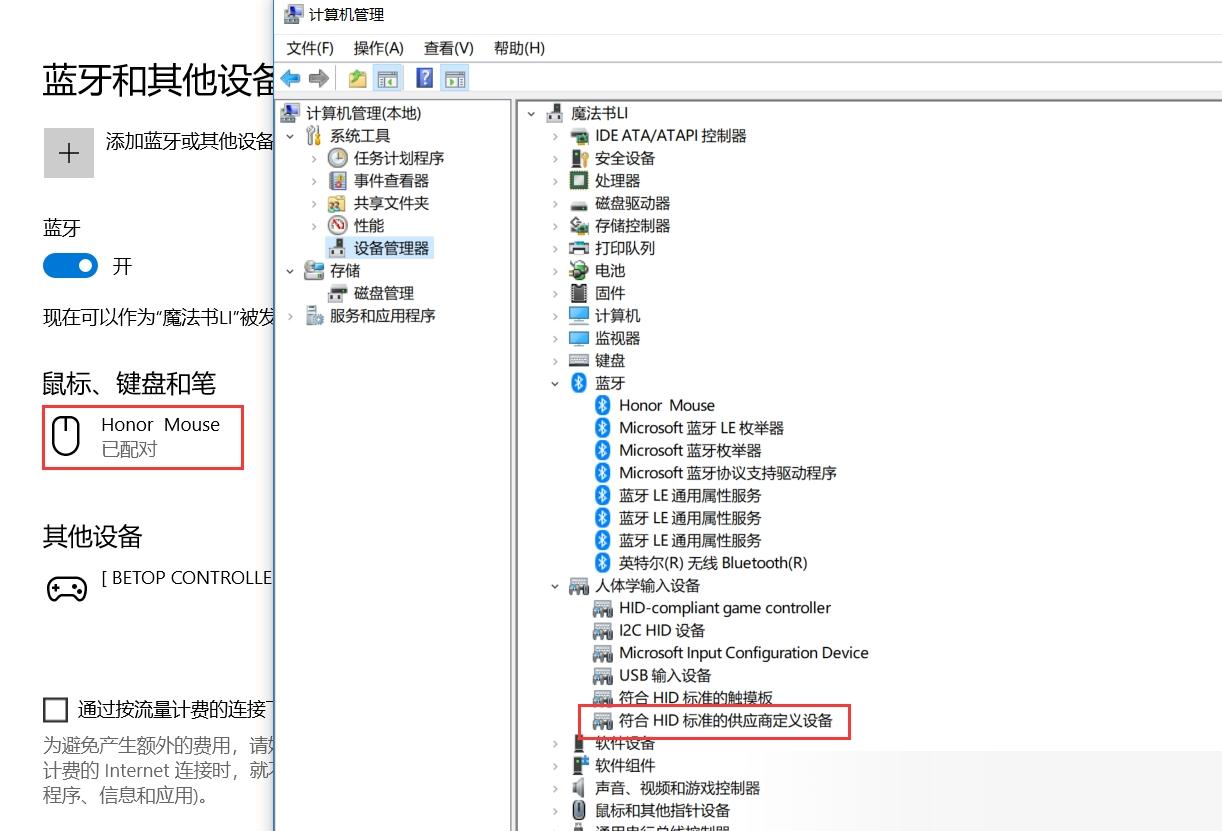1222x831 pixels.
Task: Click the show/hide action pane icon
Action: click(455, 78)
